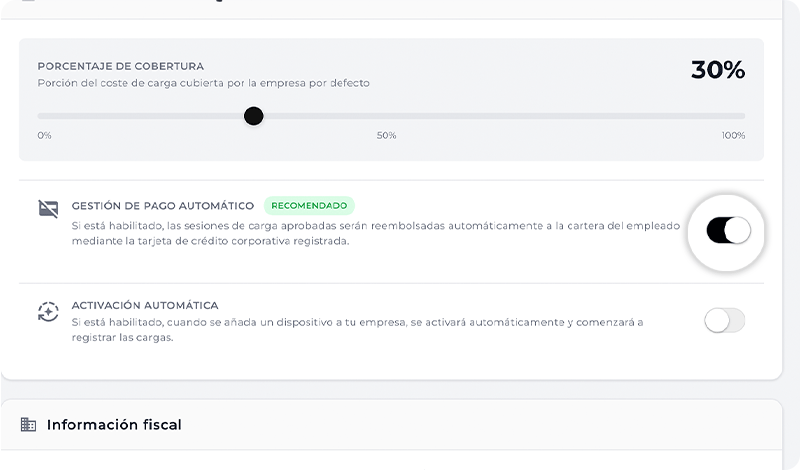
Task: Click the crossed-out card icon for automatic payment
Action: tap(48, 209)
